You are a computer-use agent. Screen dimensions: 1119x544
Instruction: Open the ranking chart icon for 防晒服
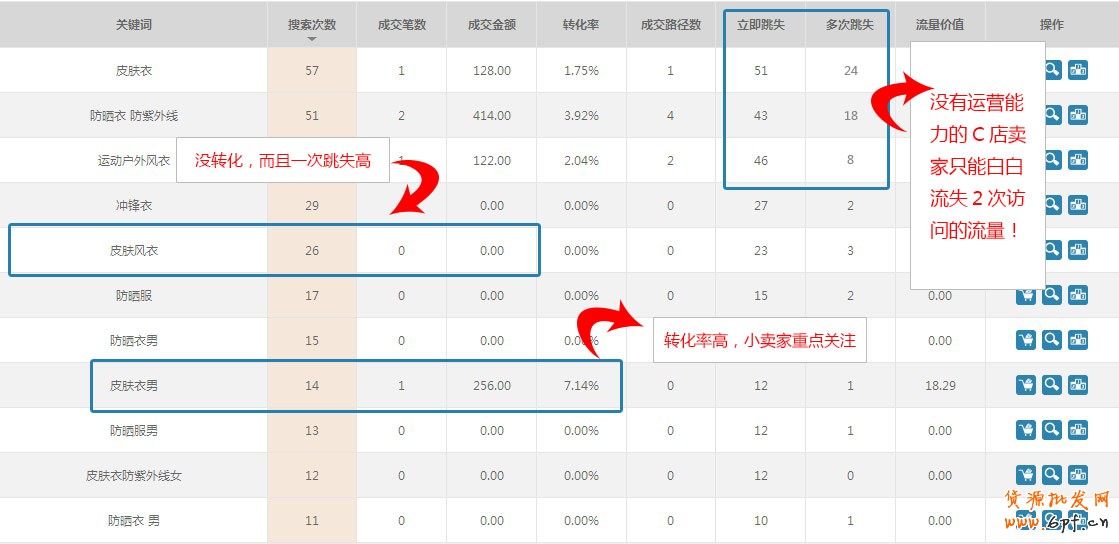[x=1077, y=295]
